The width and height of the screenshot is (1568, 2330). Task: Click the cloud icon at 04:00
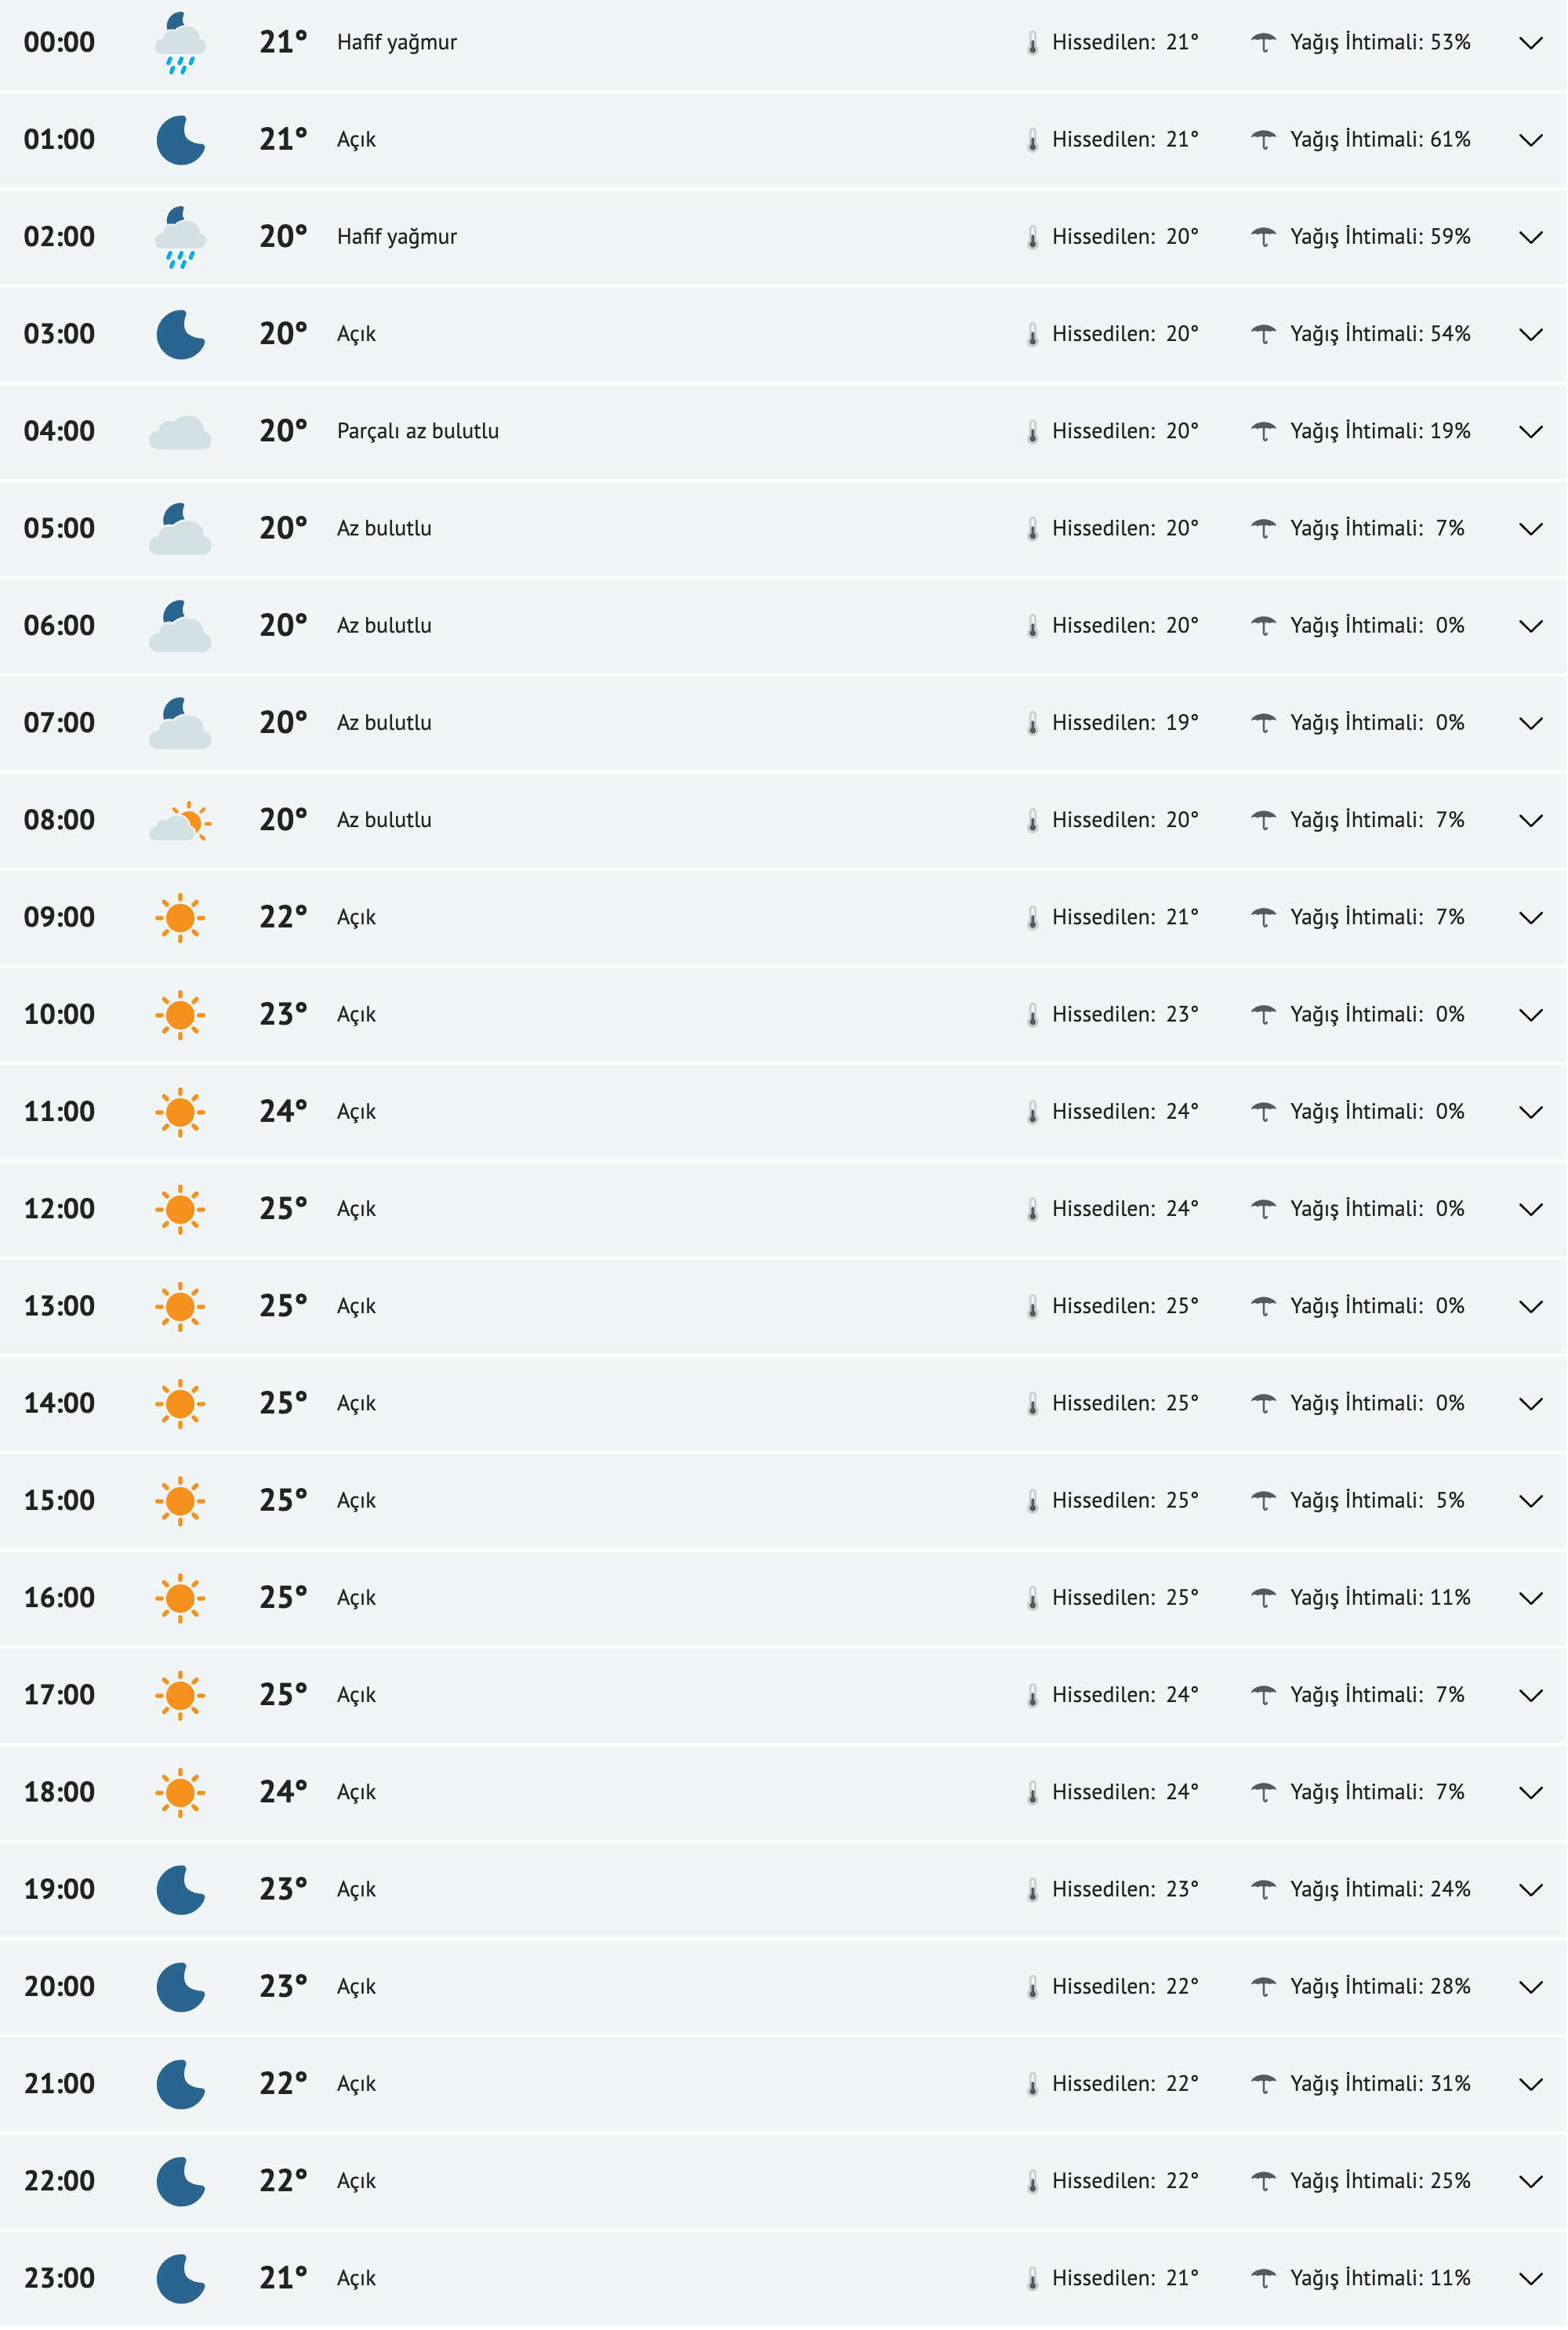tap(180, 432)
